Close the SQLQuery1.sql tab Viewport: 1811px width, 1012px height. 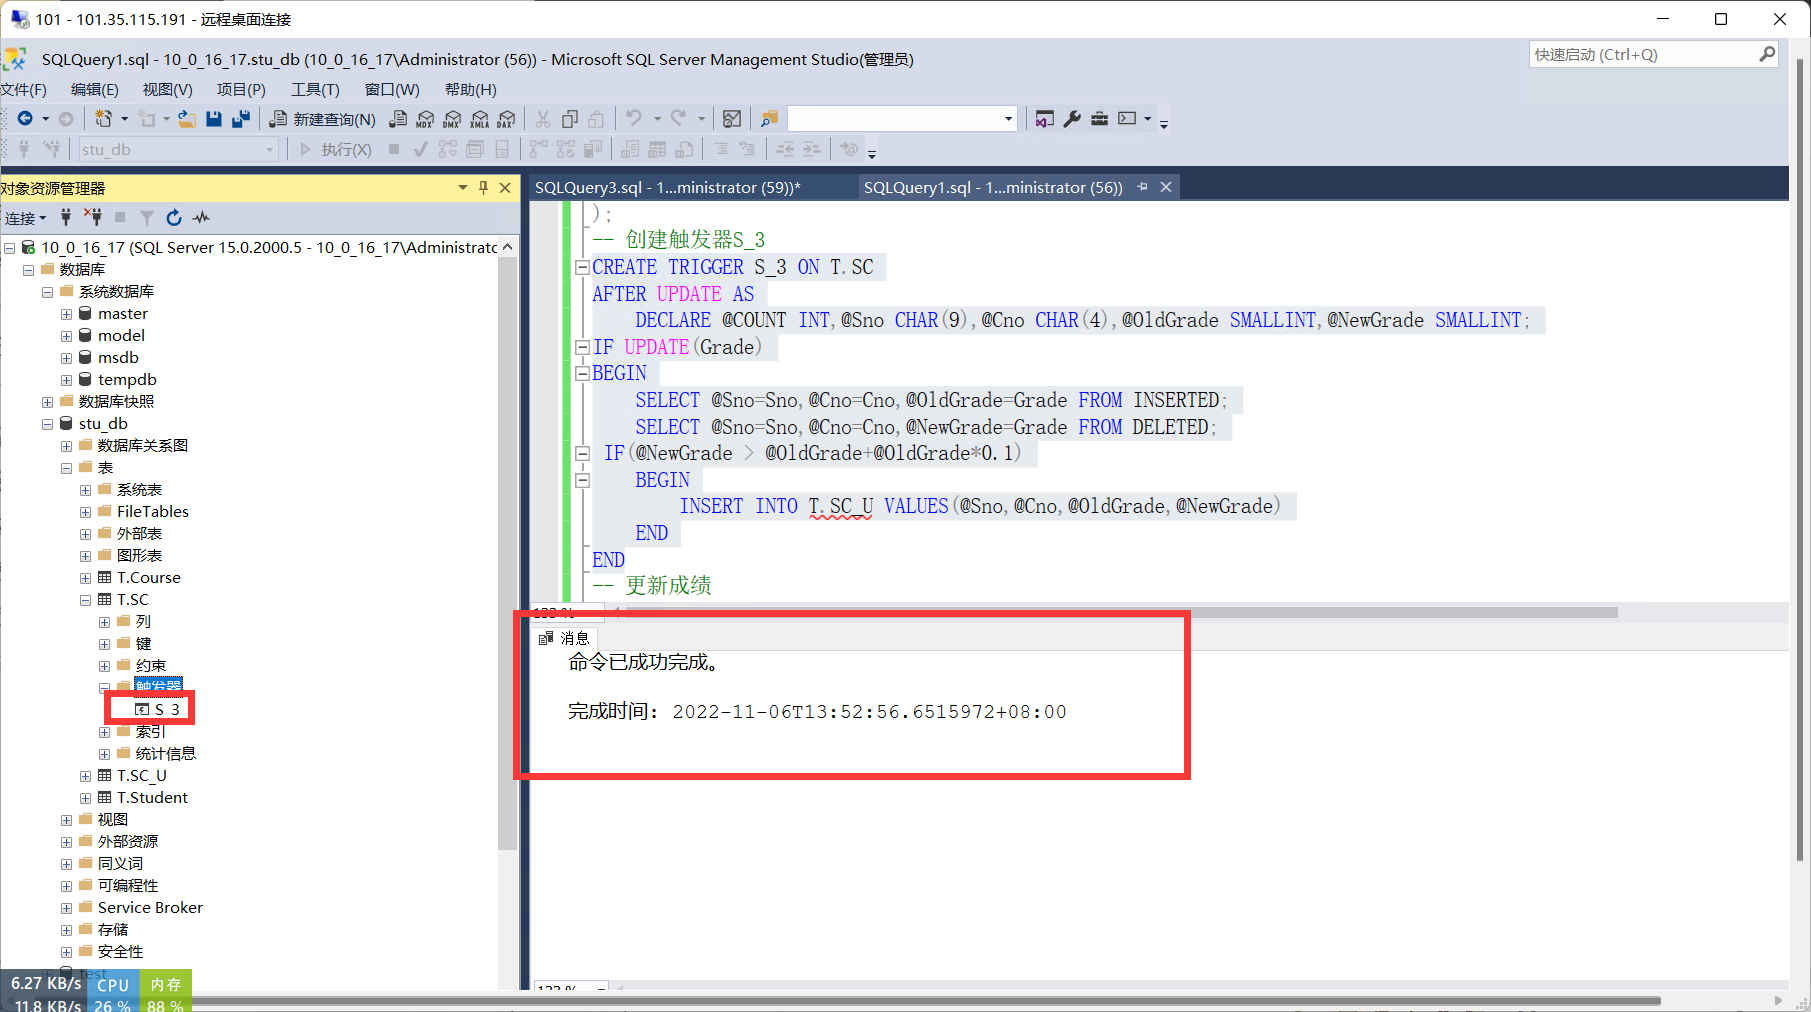click(x=1166, y=187)
